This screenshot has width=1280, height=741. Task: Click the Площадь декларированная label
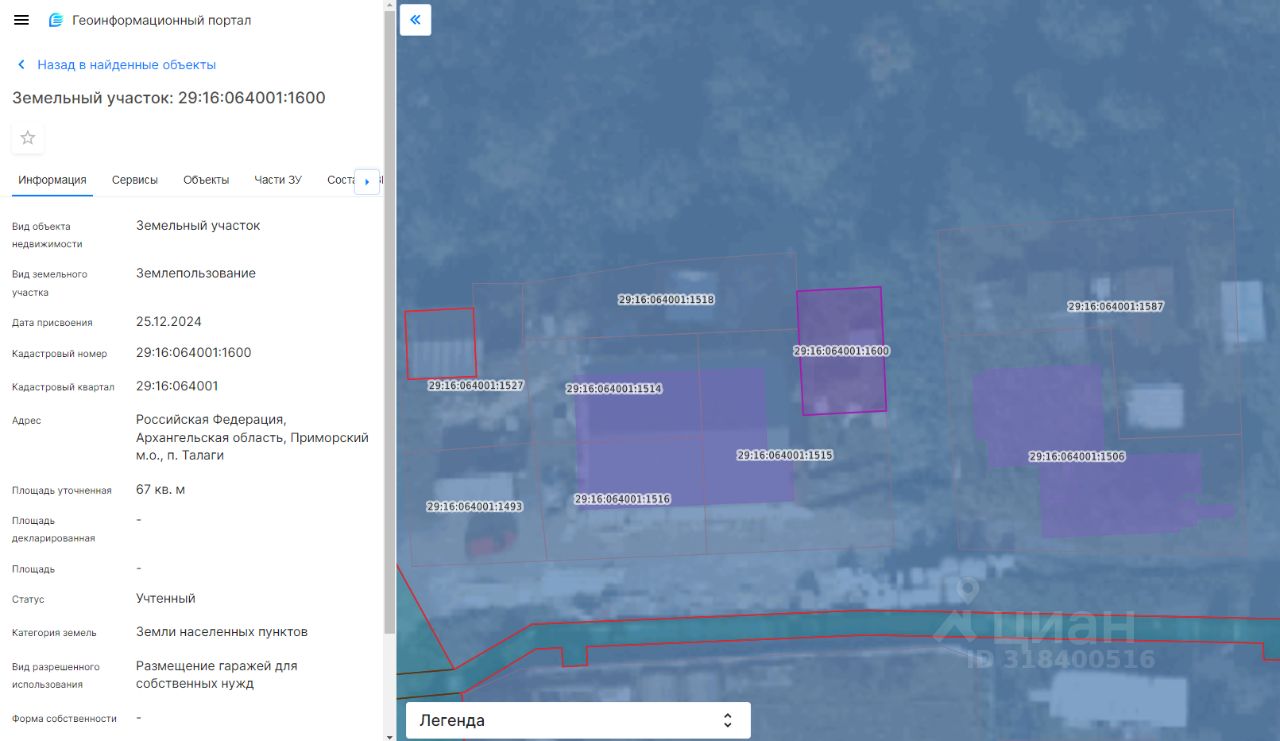(x=54, y=529)
